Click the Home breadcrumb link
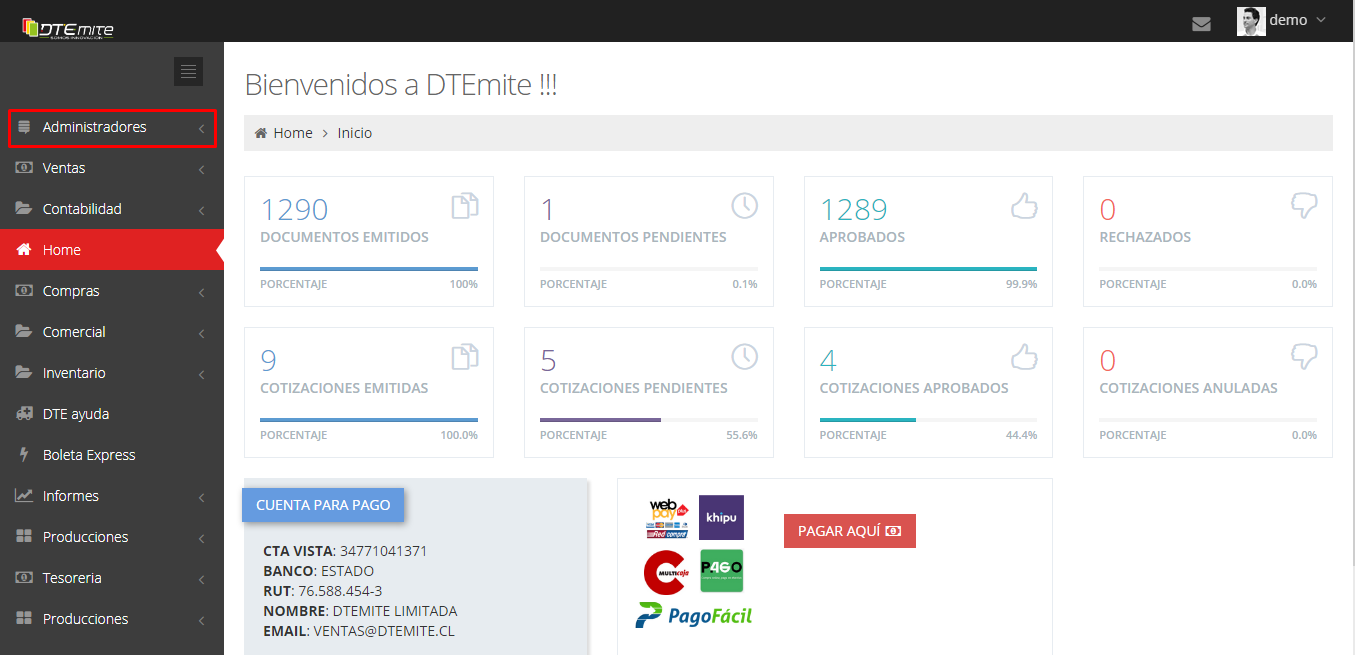This screenshot has height=655, width=1355. 293,133
